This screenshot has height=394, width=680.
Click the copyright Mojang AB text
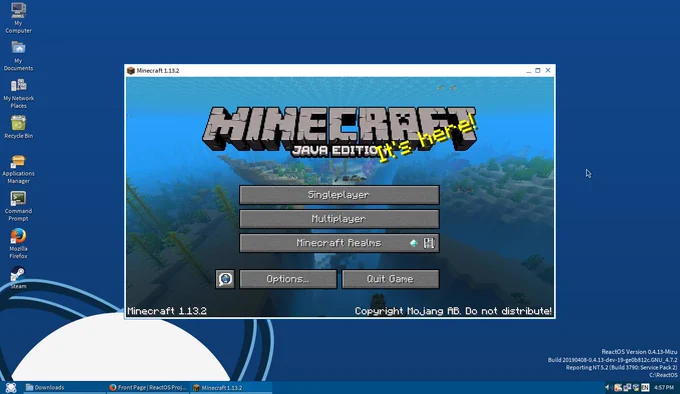[x=453, y=311]
